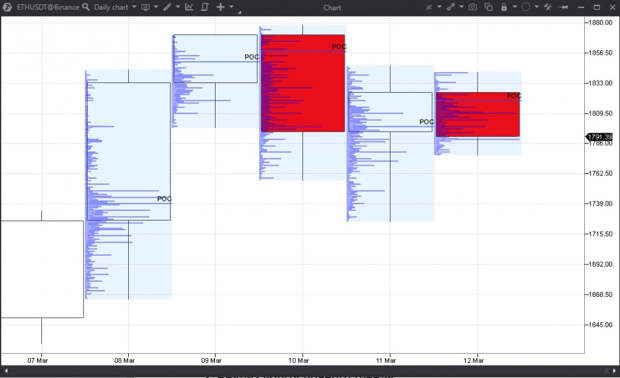
Task: Click the horizontal scrollbar right arrow
Action: (x=614, y=371)
